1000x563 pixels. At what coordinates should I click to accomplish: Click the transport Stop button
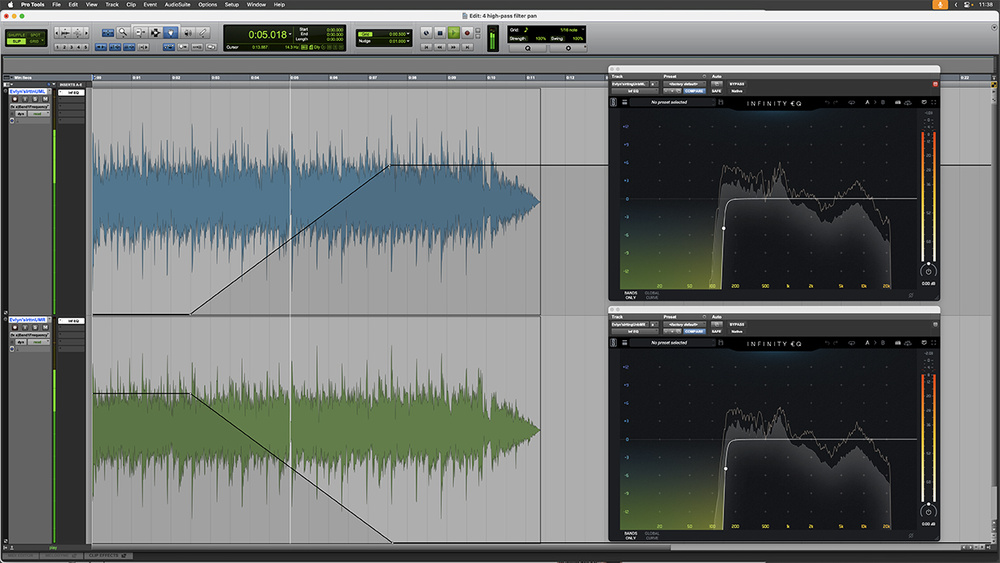coord(440,33)
